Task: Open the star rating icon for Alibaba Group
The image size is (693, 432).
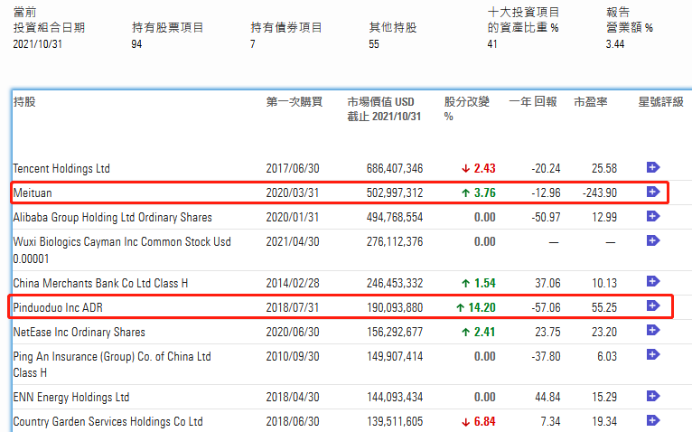Action: coord(653,216)
